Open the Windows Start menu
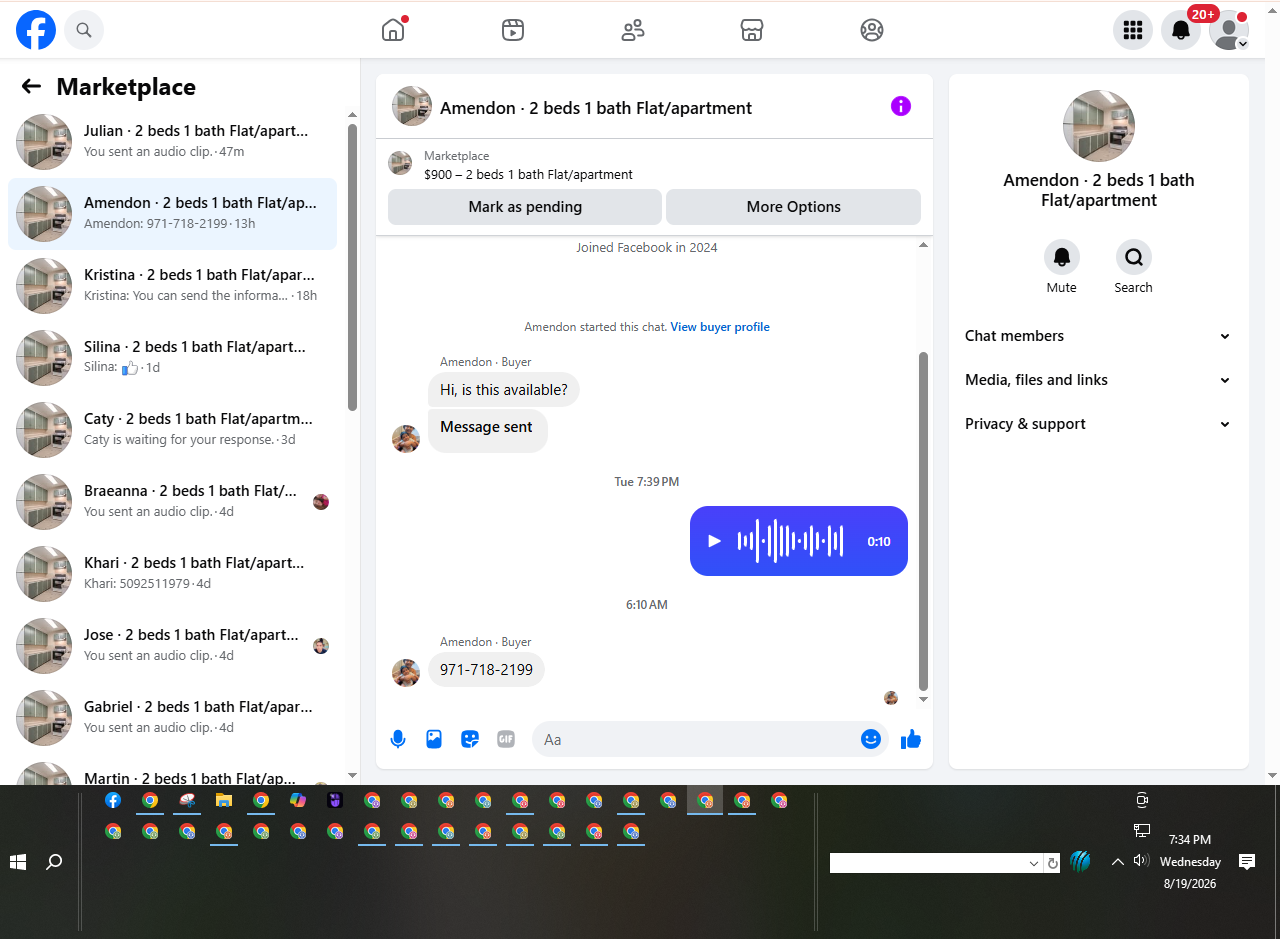The image size is (1280, 939). 18,862
